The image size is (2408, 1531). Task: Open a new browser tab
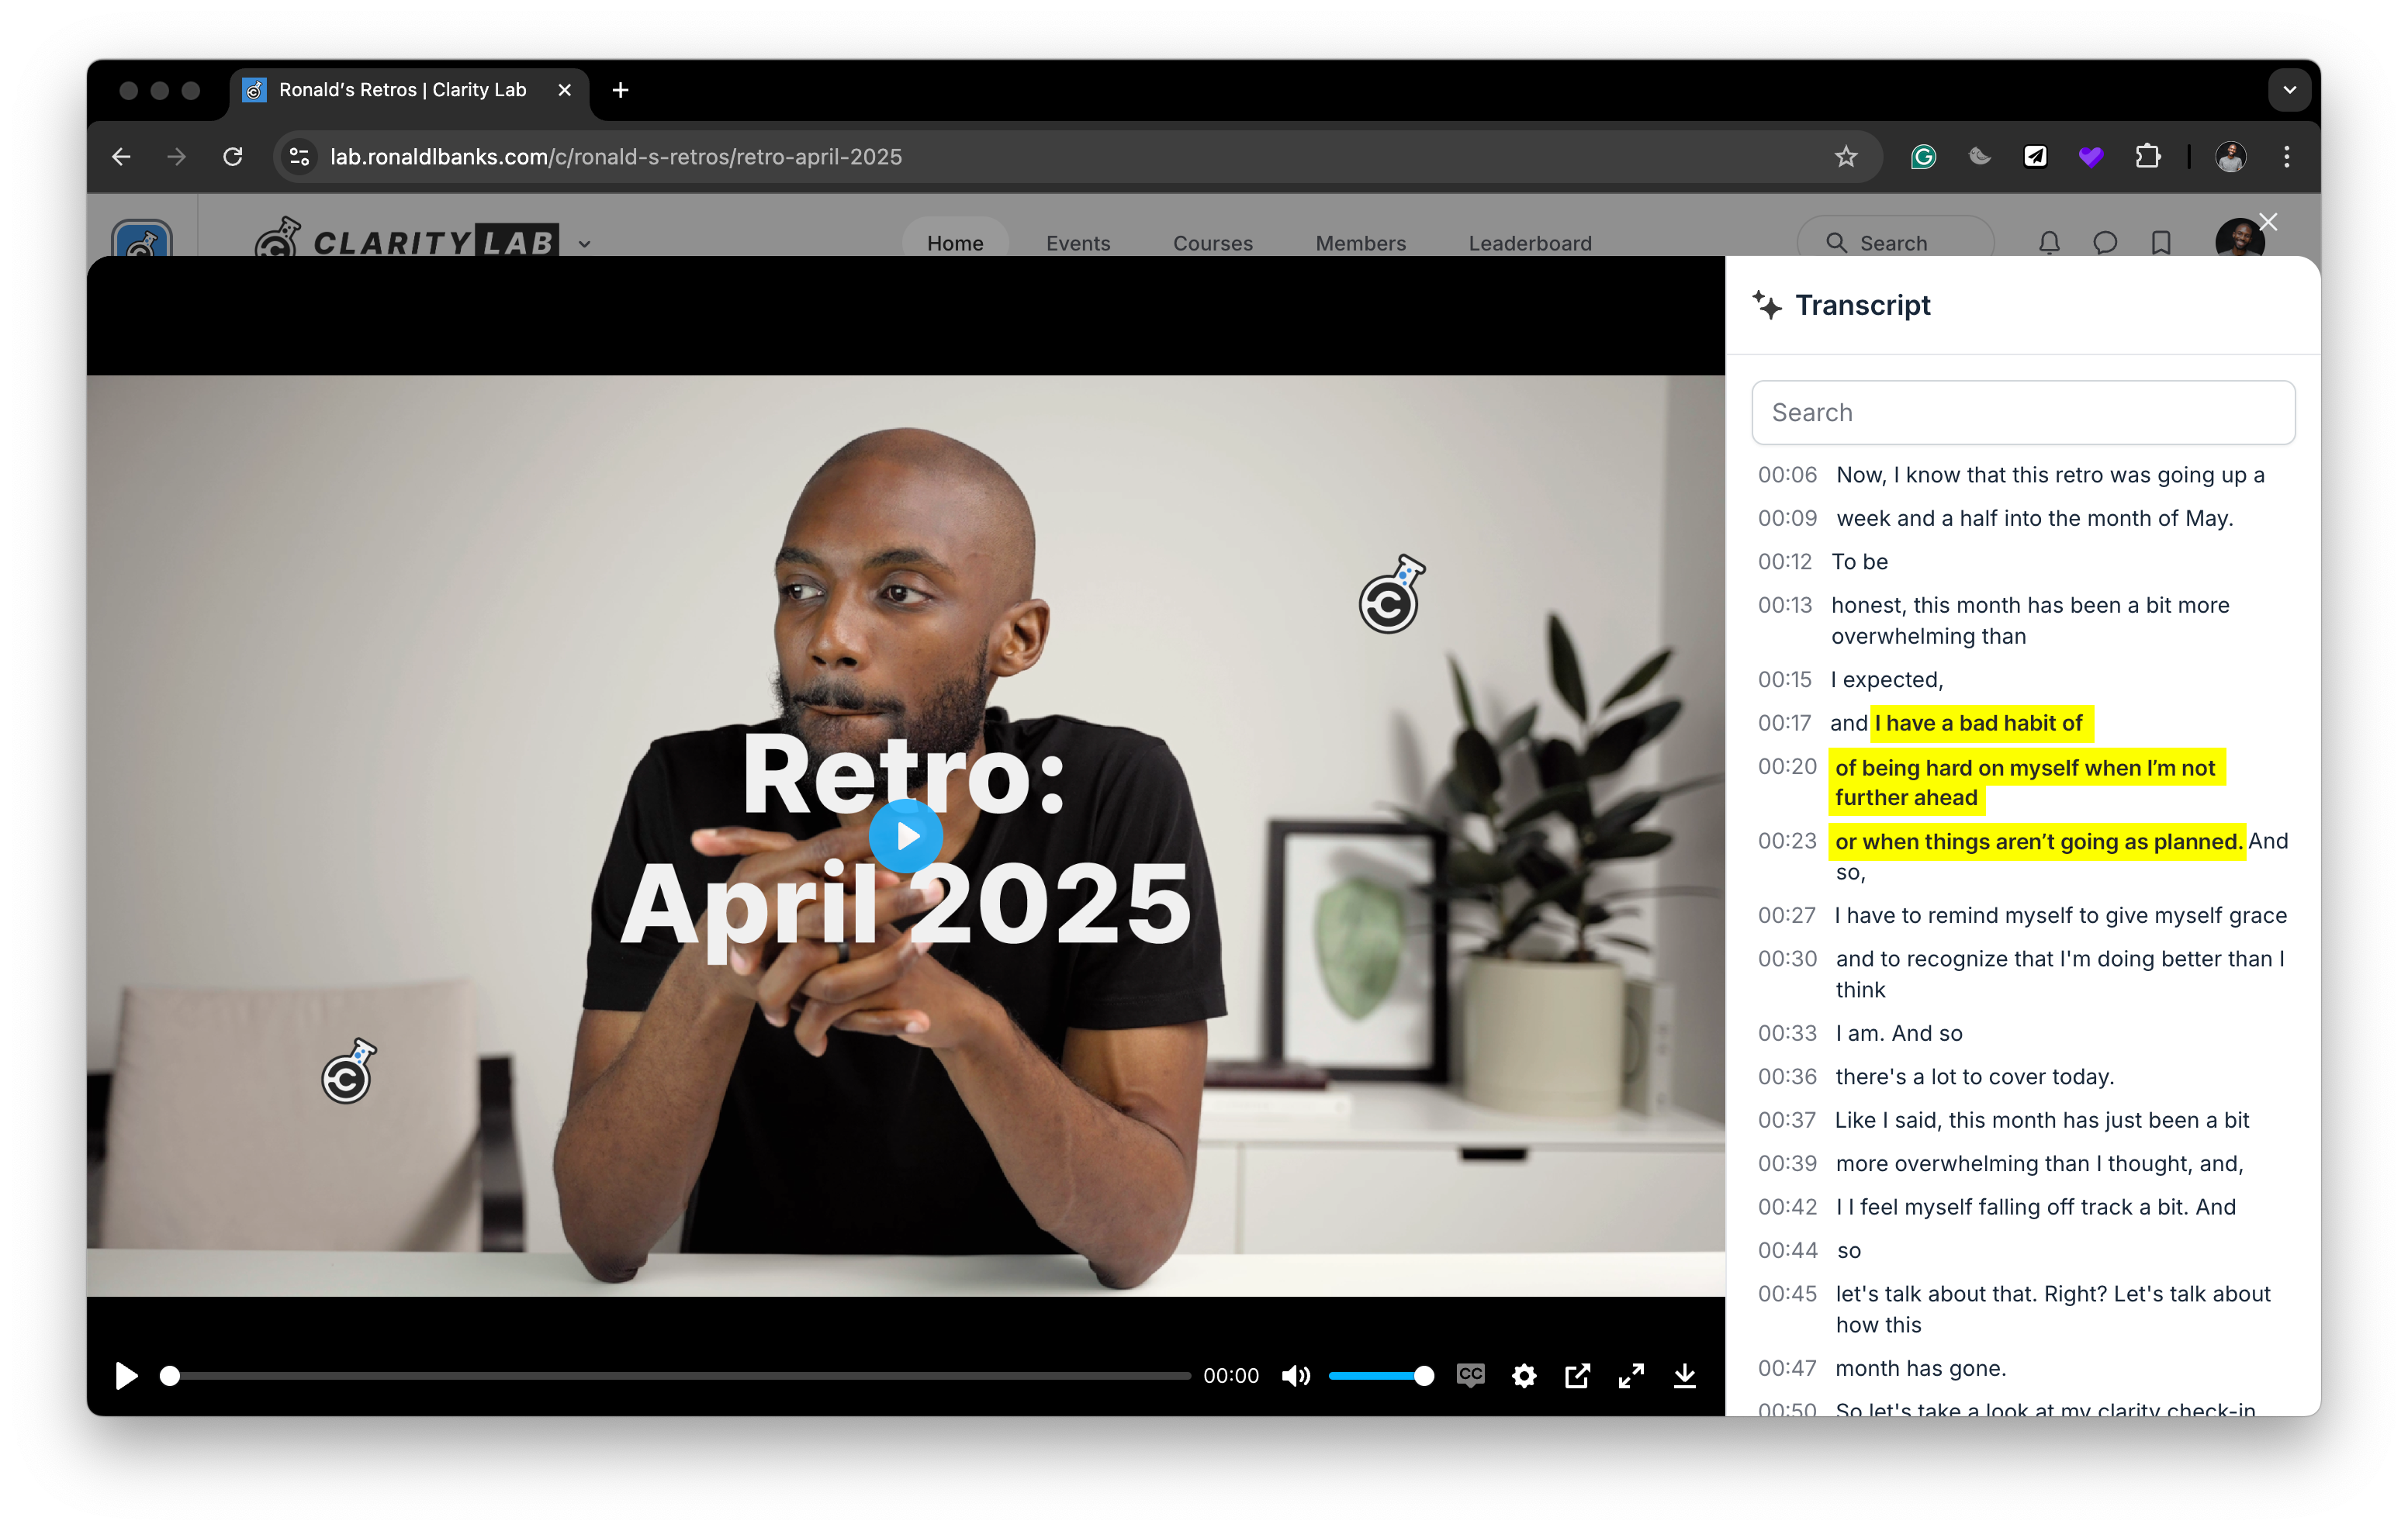pyautogui.click(x=620, y=90)
